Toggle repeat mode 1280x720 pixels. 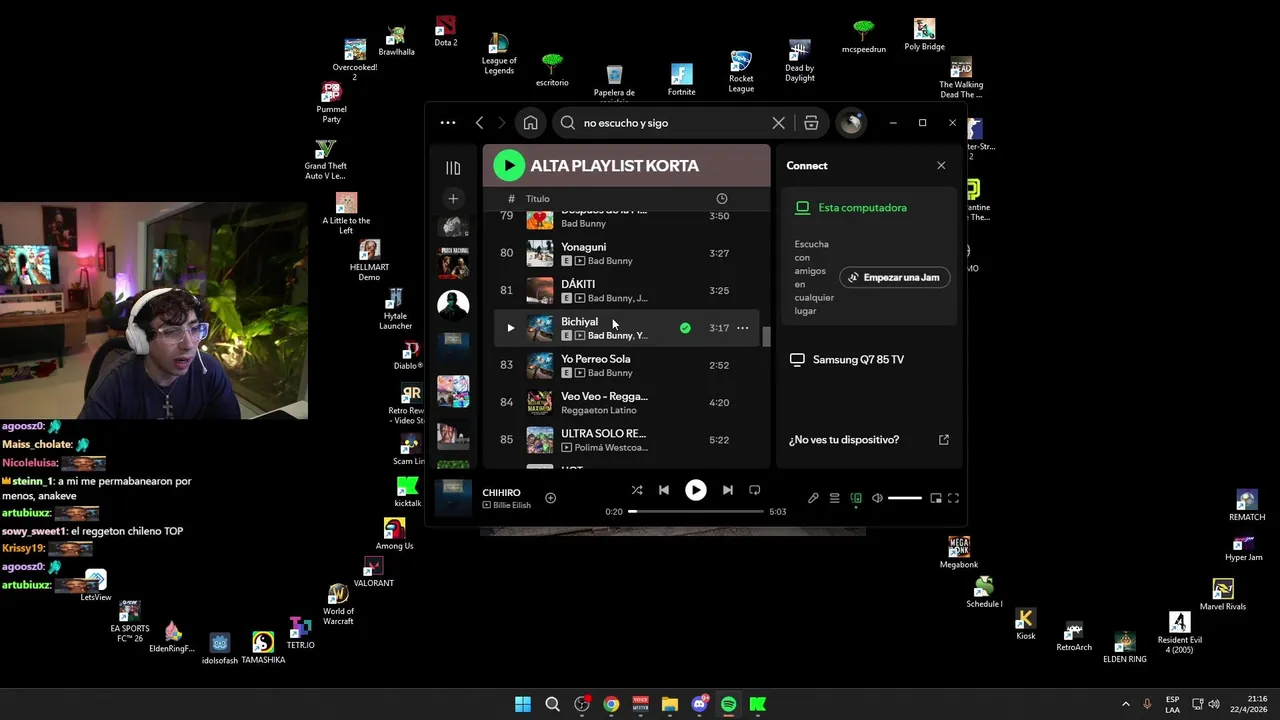point(755,490)
